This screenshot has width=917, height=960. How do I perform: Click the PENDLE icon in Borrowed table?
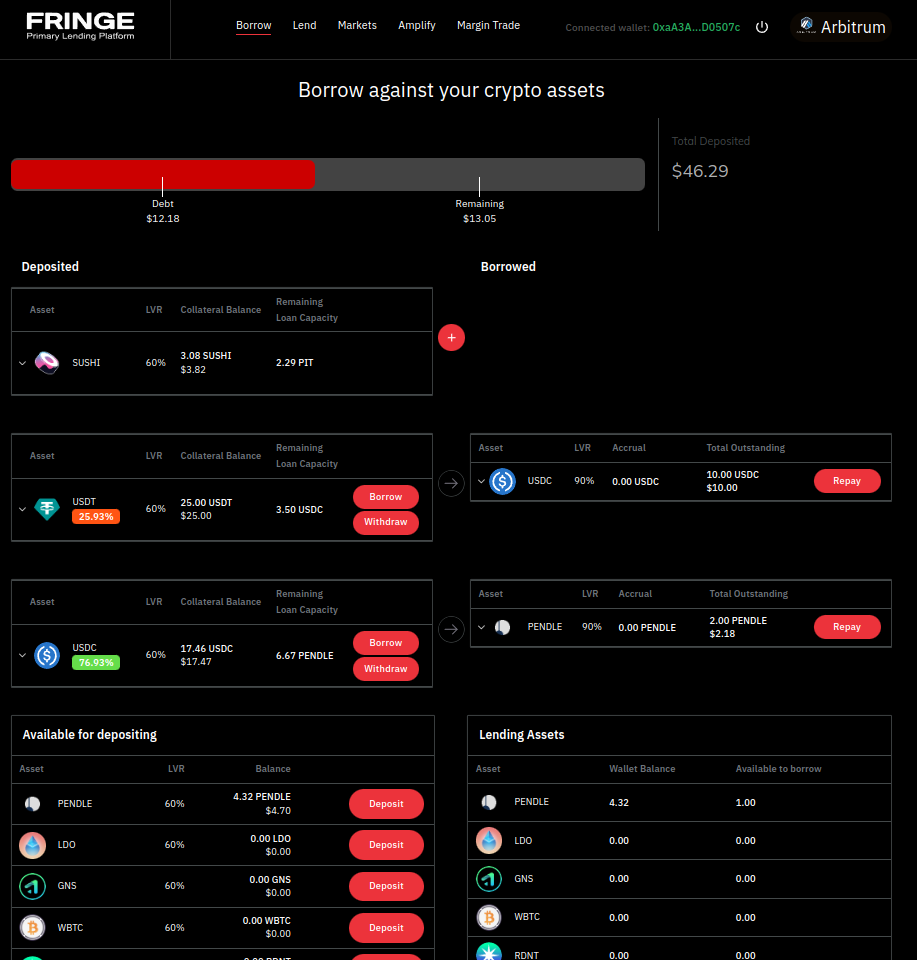pos(502,627)
